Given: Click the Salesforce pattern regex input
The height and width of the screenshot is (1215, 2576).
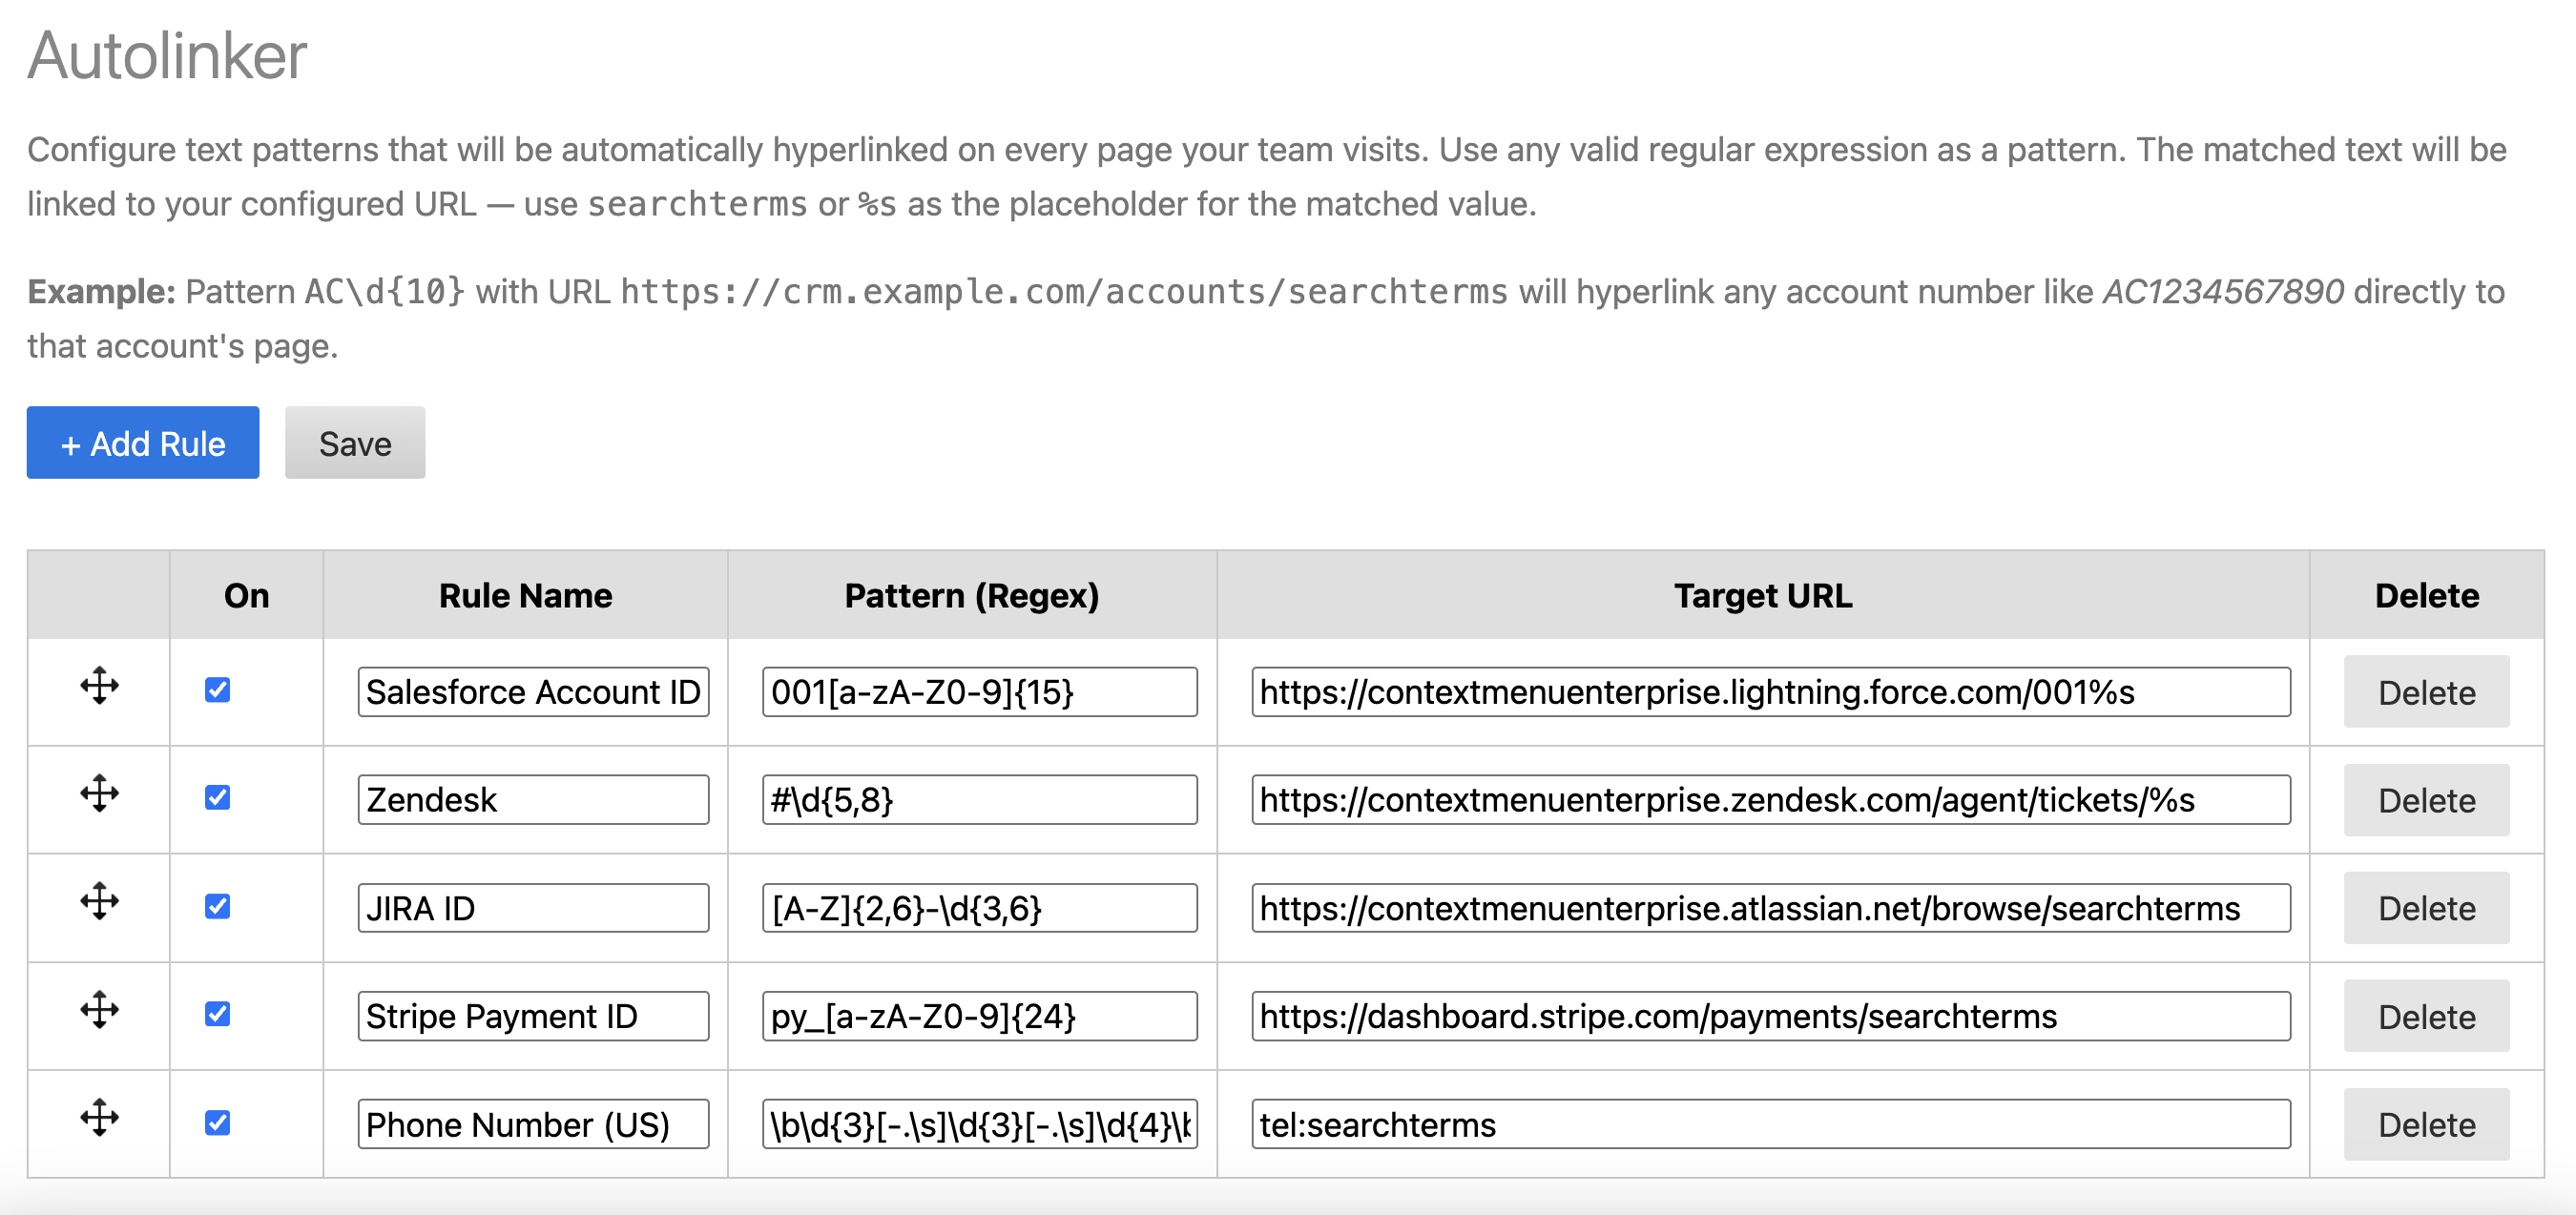Looking at the screenshot, I should click(x=978, y=692).
